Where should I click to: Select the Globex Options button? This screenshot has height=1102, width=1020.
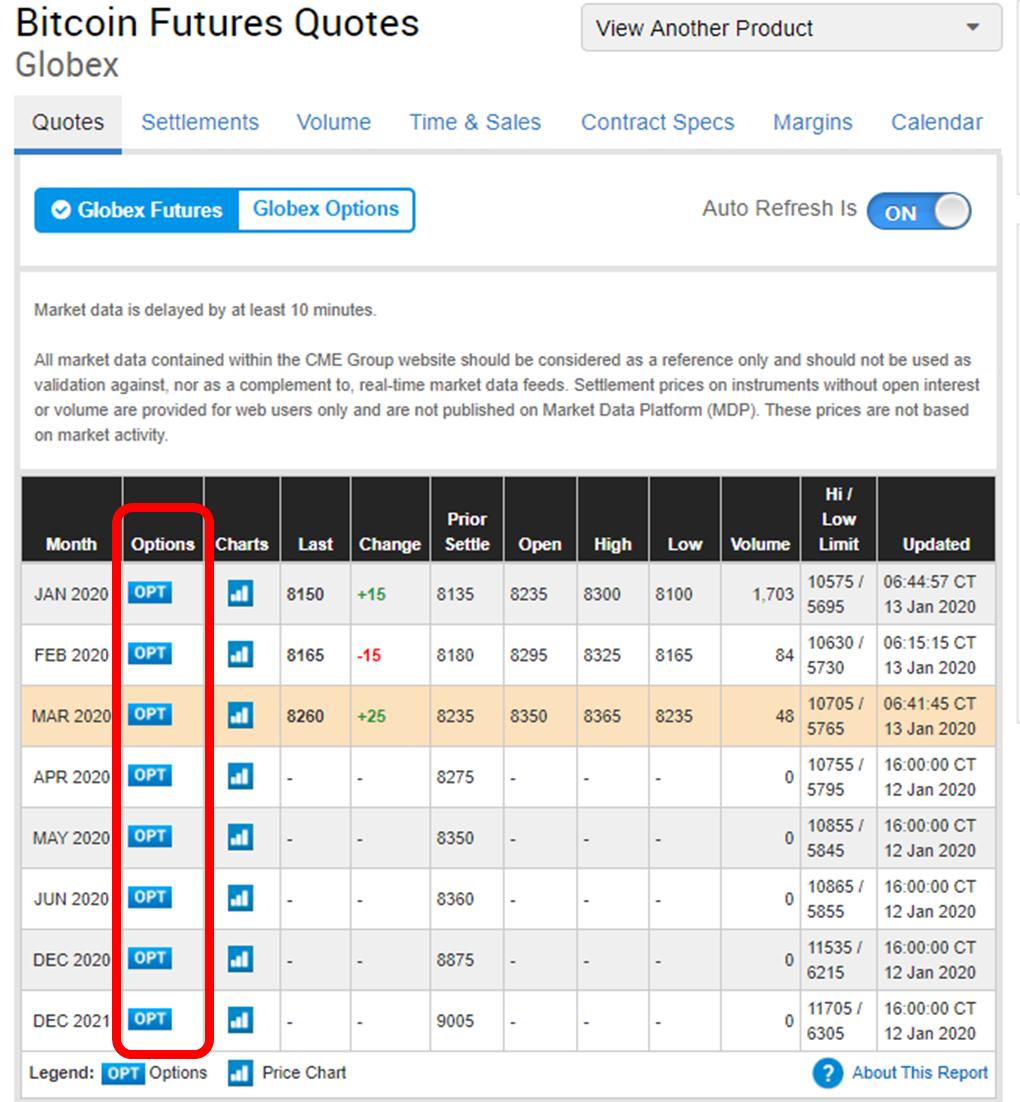(326, 209)
